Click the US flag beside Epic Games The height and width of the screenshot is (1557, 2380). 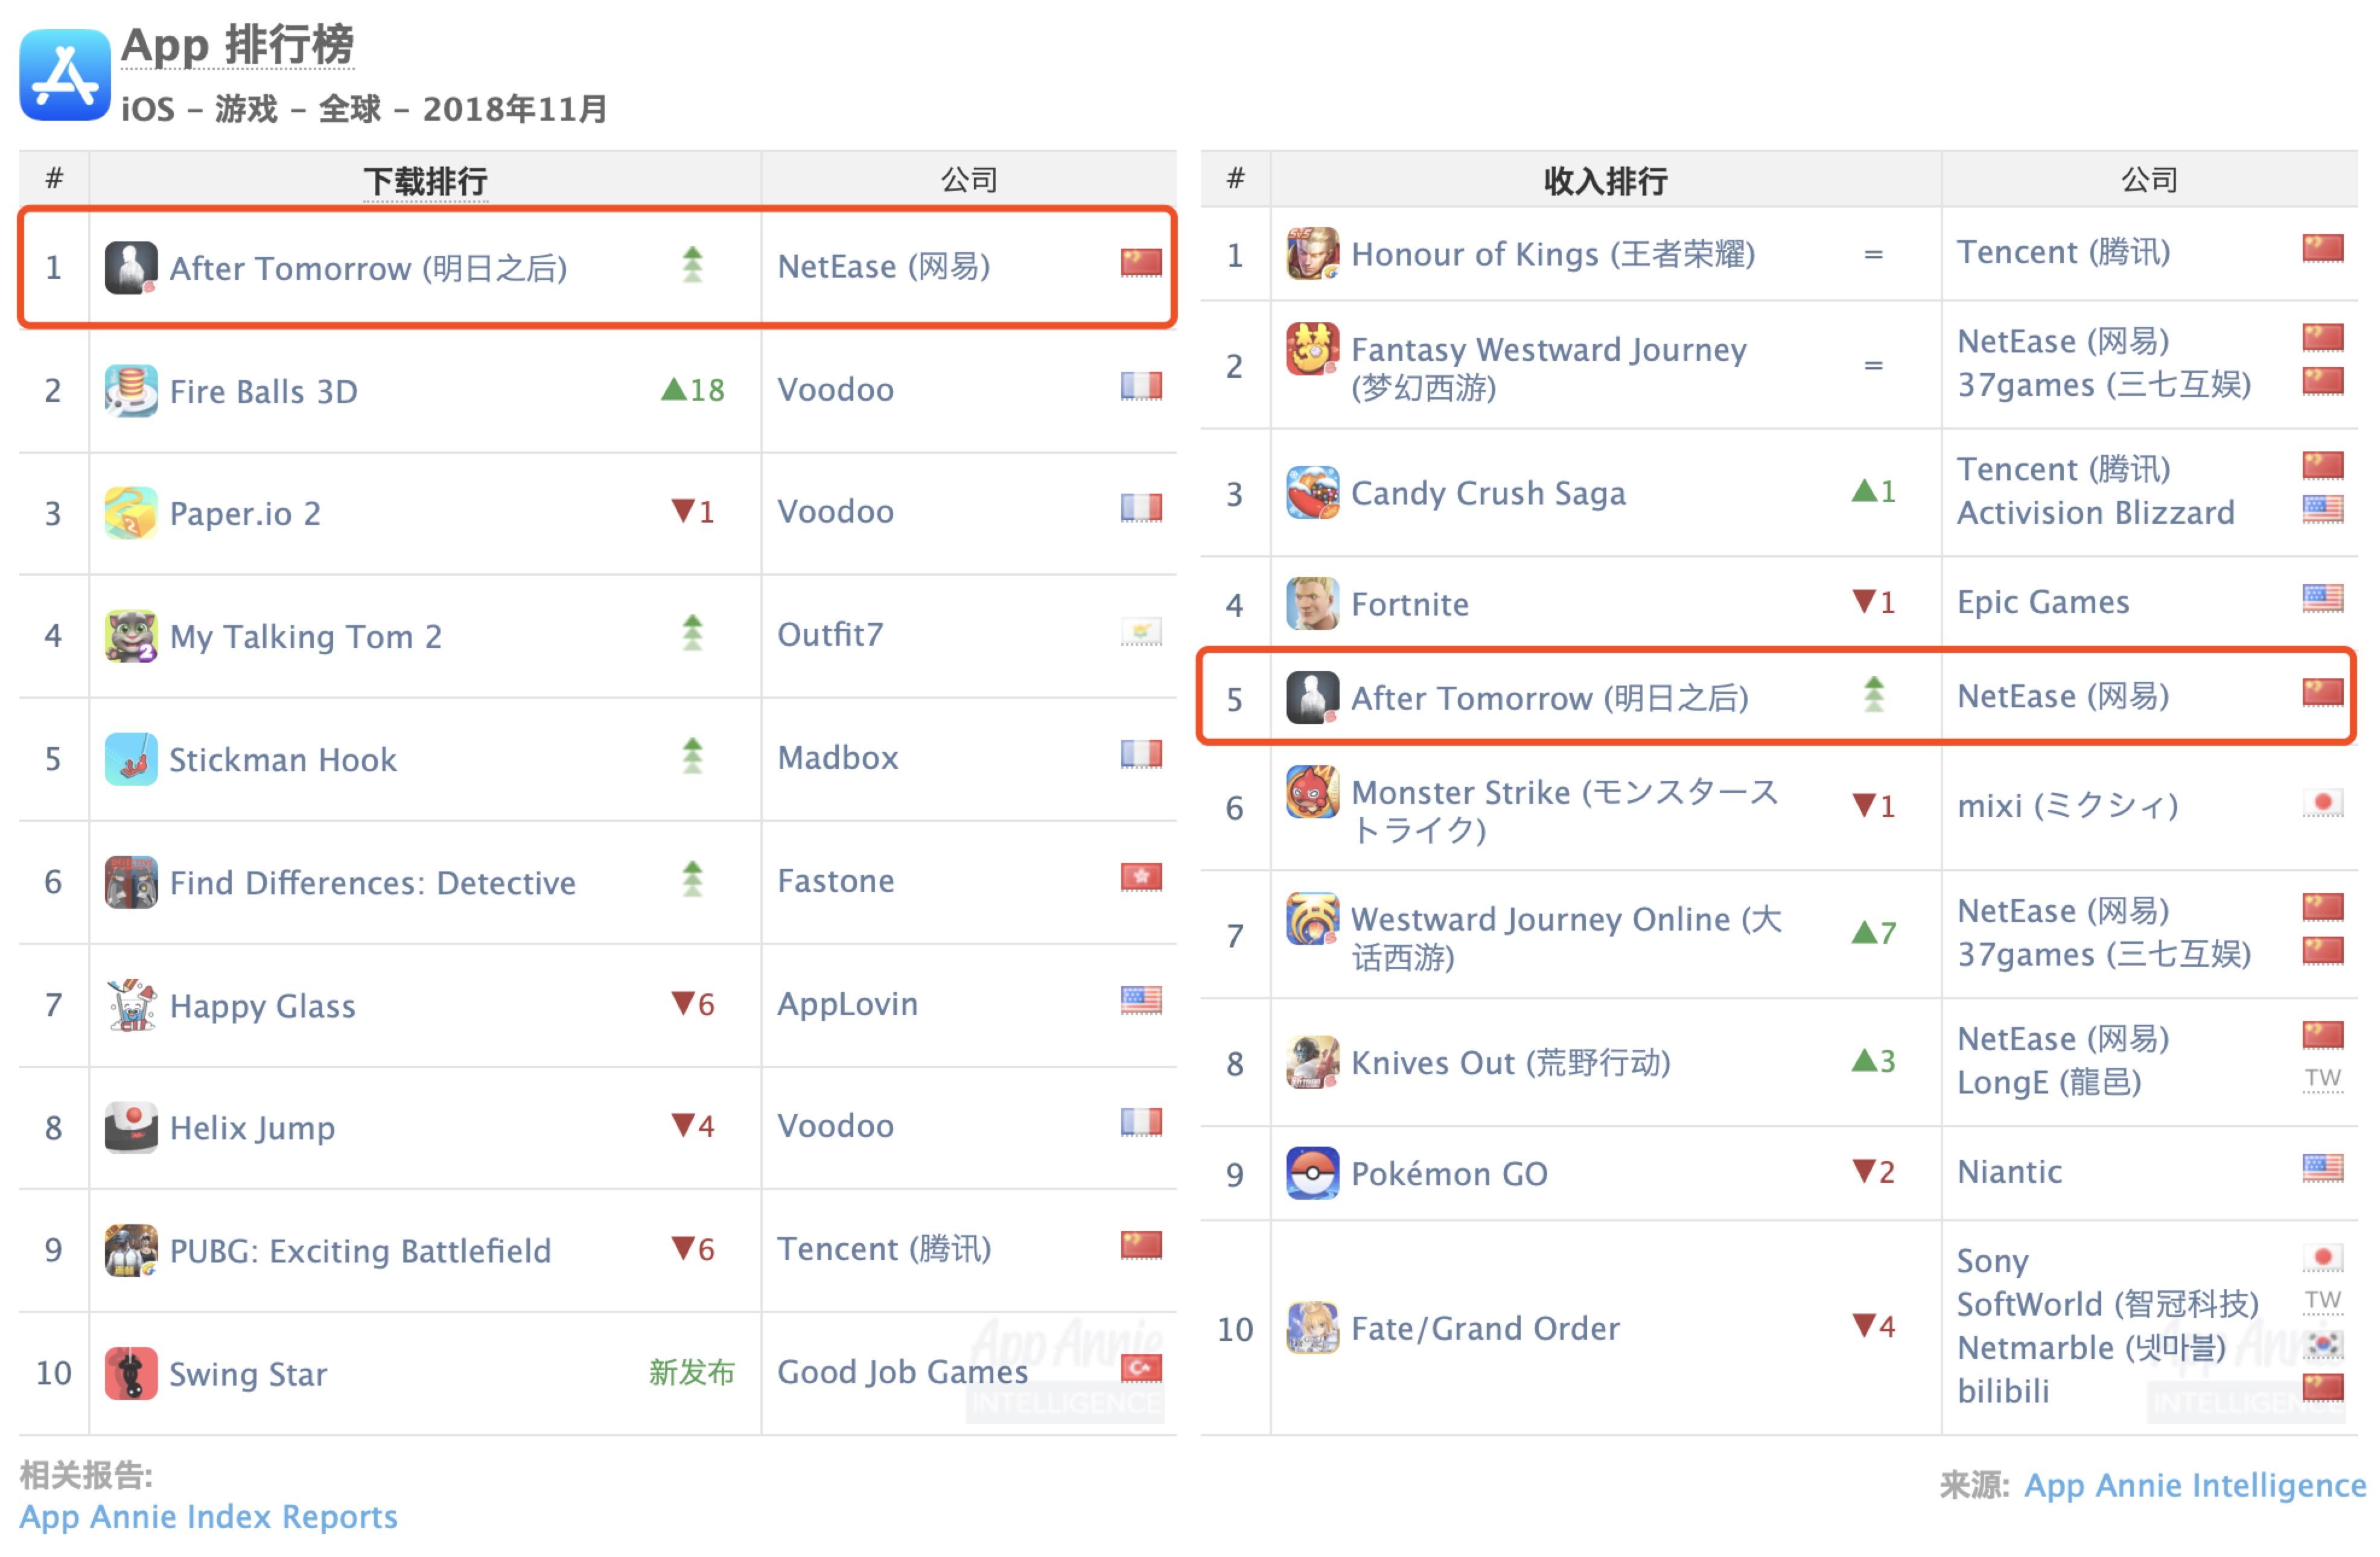point(2322,599)
